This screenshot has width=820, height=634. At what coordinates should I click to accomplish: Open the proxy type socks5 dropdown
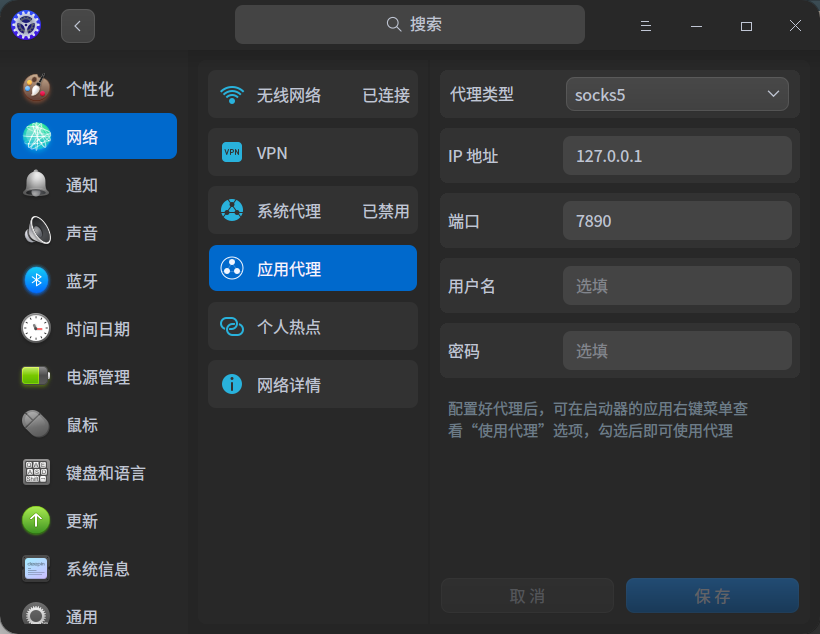[677, 94]
